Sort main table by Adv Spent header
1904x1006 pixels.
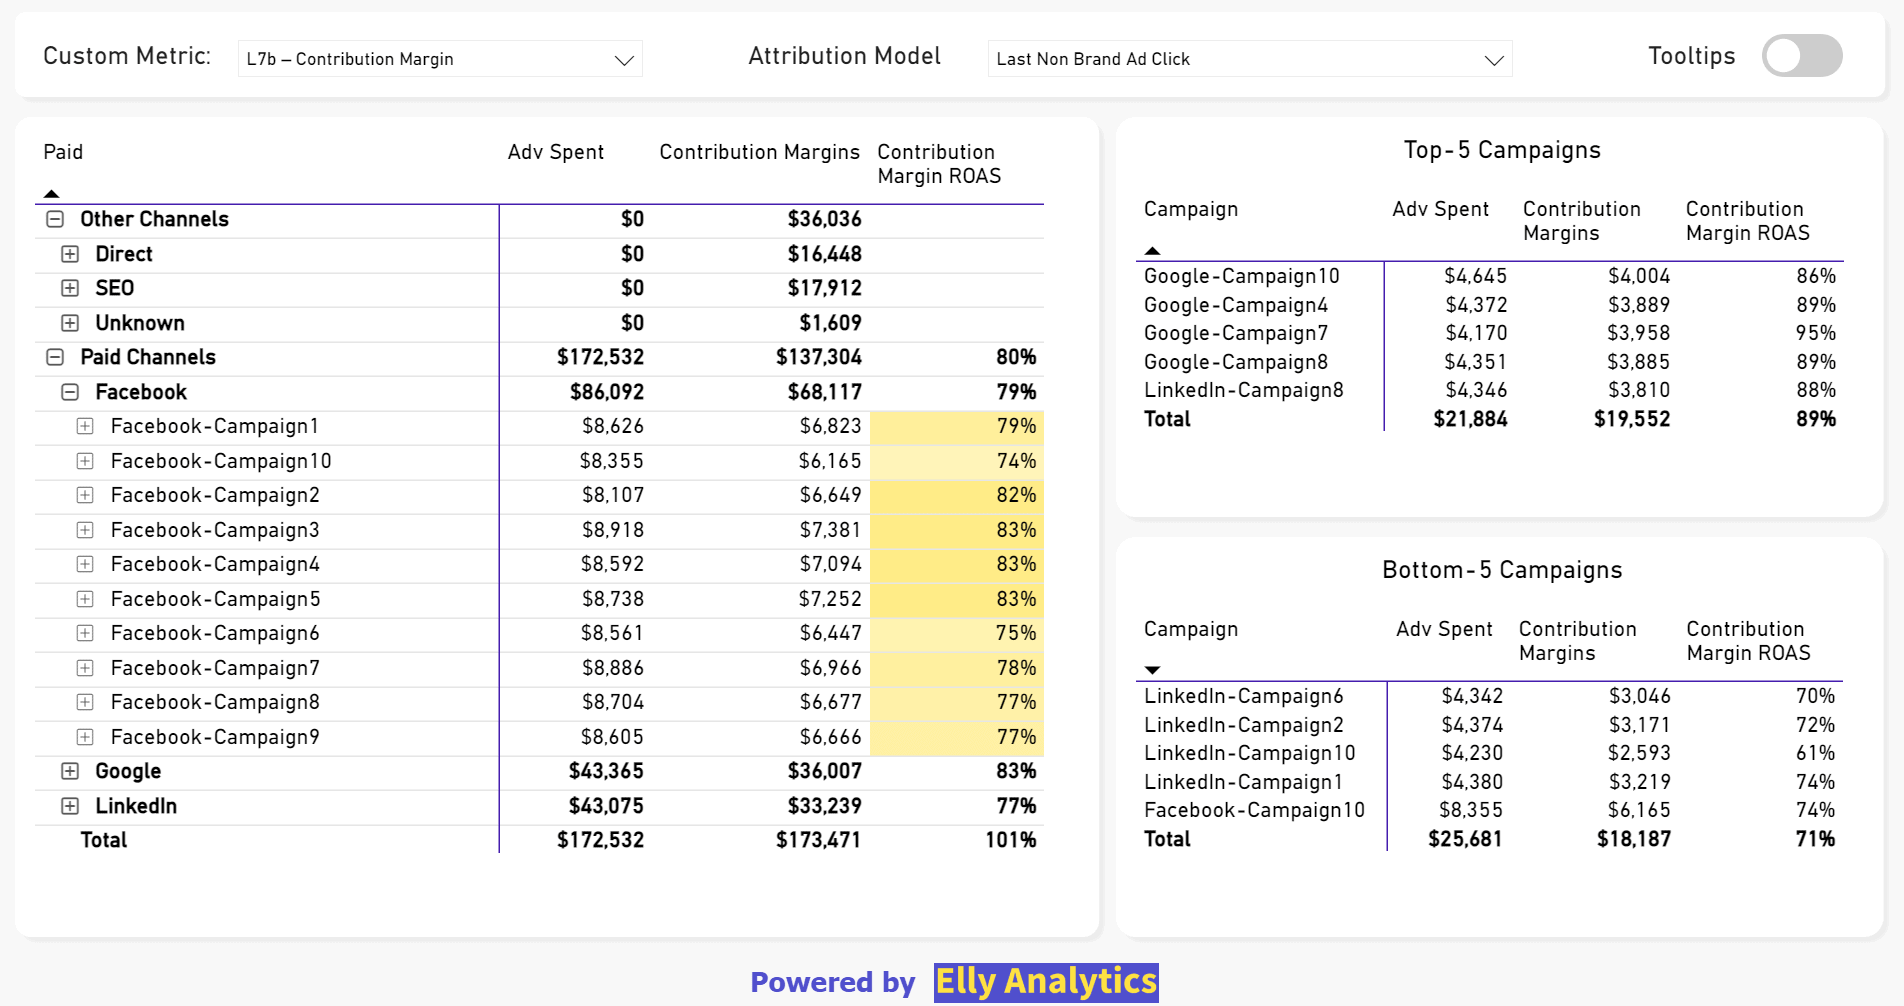click(x=555, y=152)
